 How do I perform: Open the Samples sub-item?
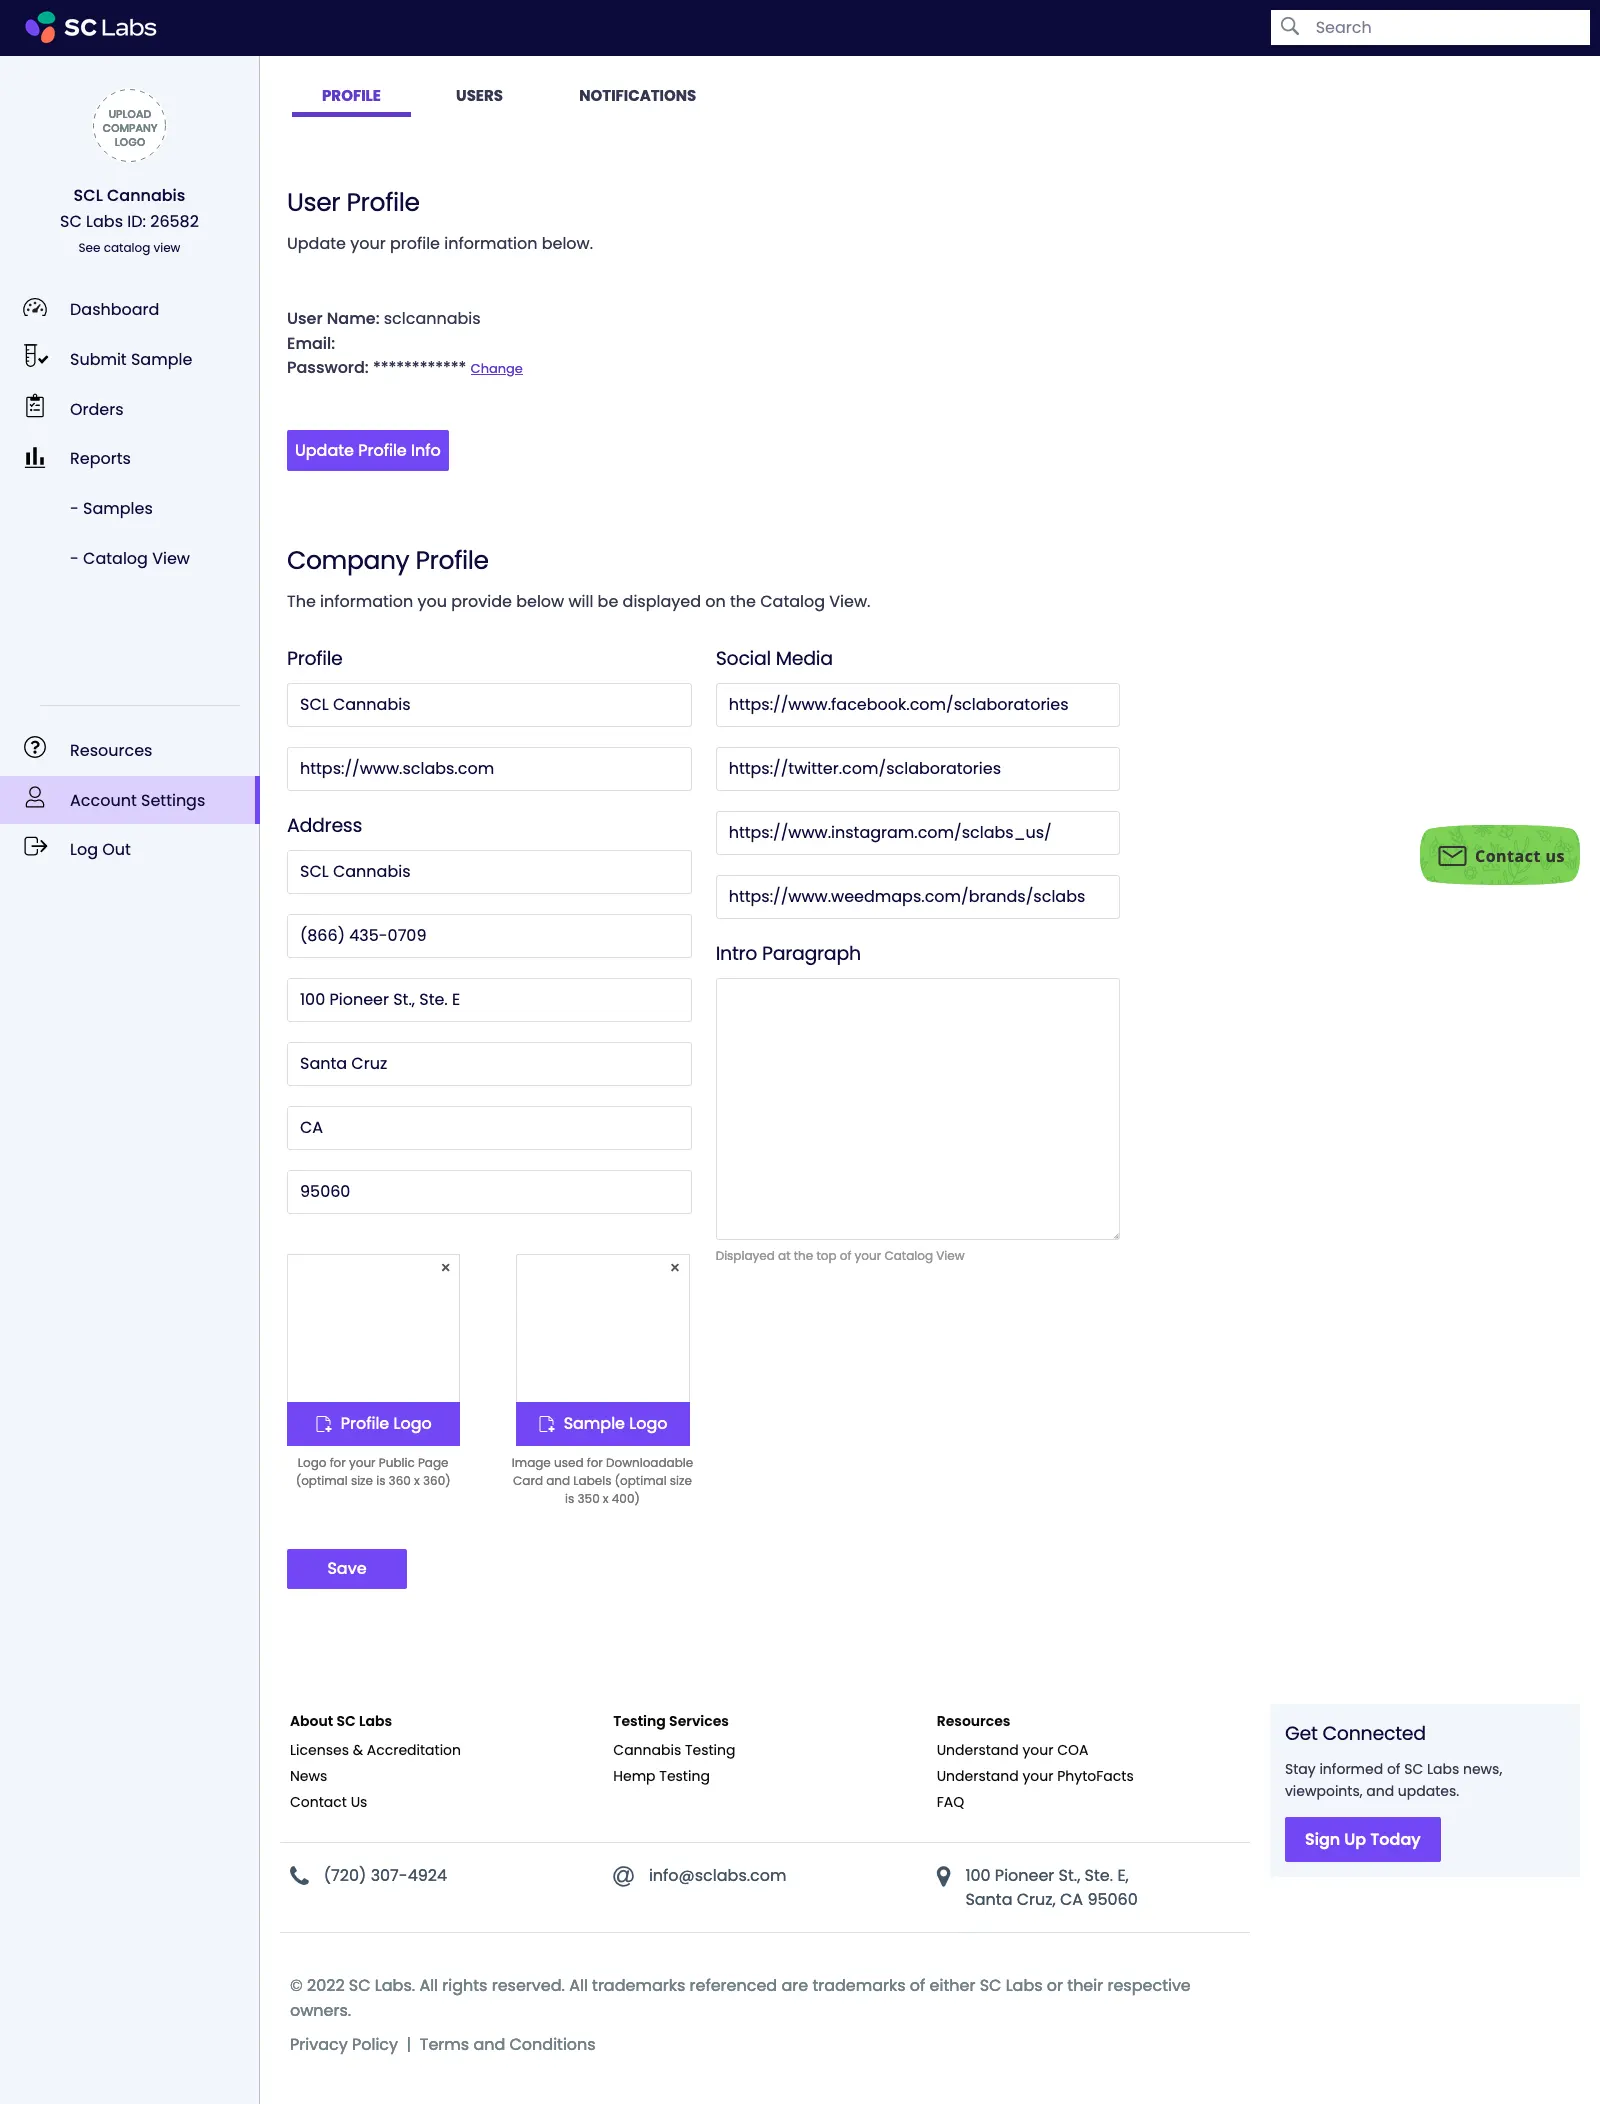[x=111, y=508]
